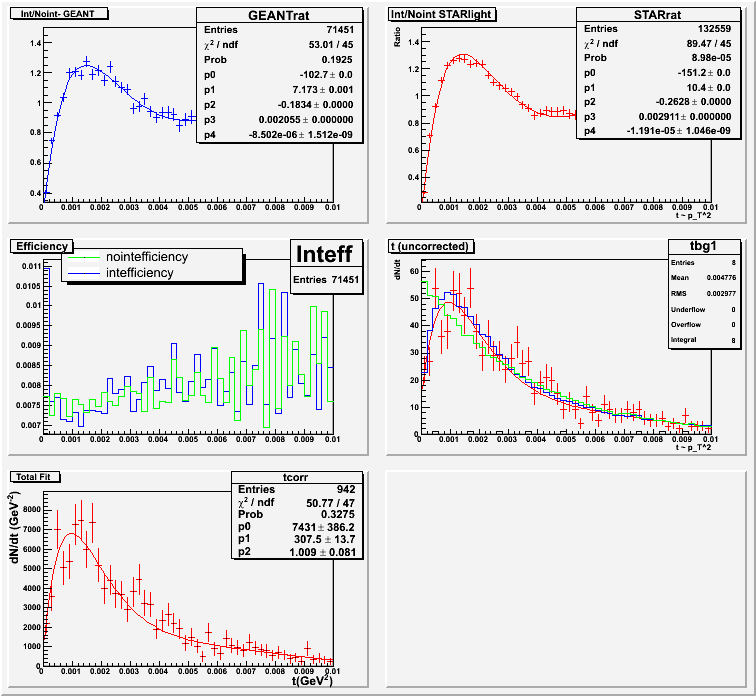Click the 't (uncorrected)' plot title

pos(430,245)
